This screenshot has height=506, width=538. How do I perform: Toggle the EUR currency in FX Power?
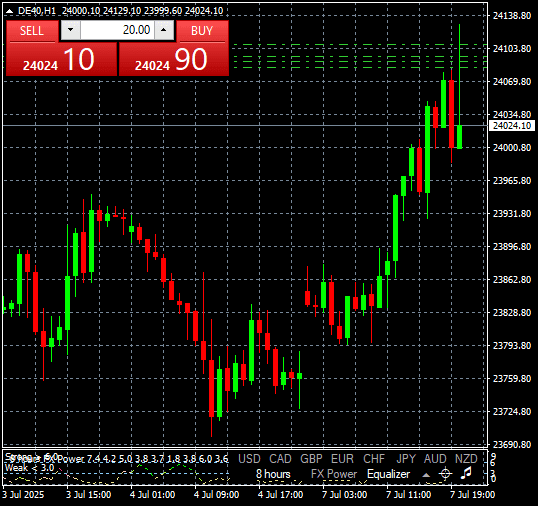point(342,459)
